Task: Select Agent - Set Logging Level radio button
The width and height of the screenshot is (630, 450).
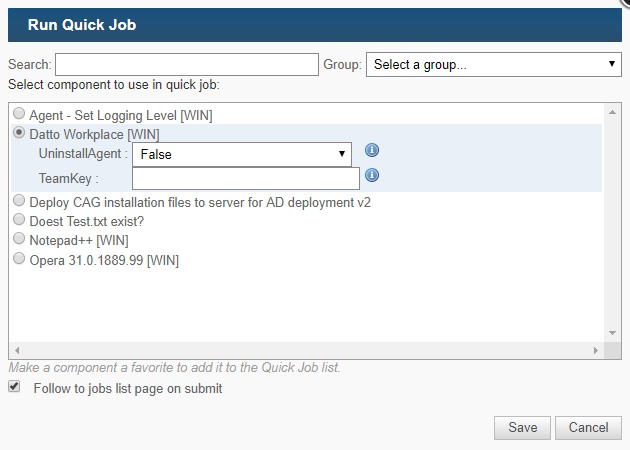Action: (19, 113)
